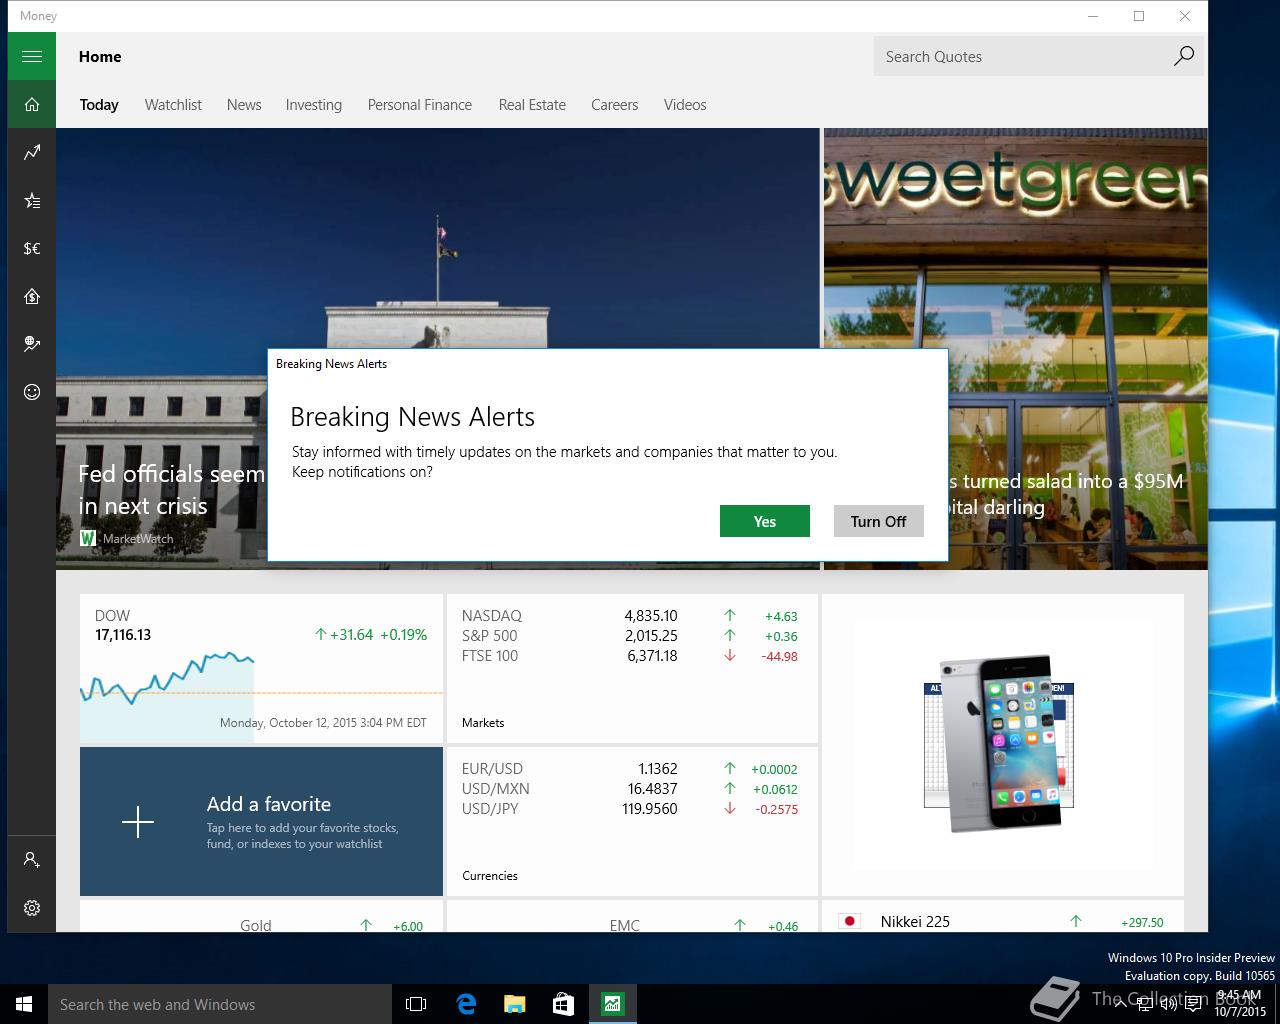Click the EUR/USD currency row
This screenshot has width=1280, height=1024.
[630, 769]
